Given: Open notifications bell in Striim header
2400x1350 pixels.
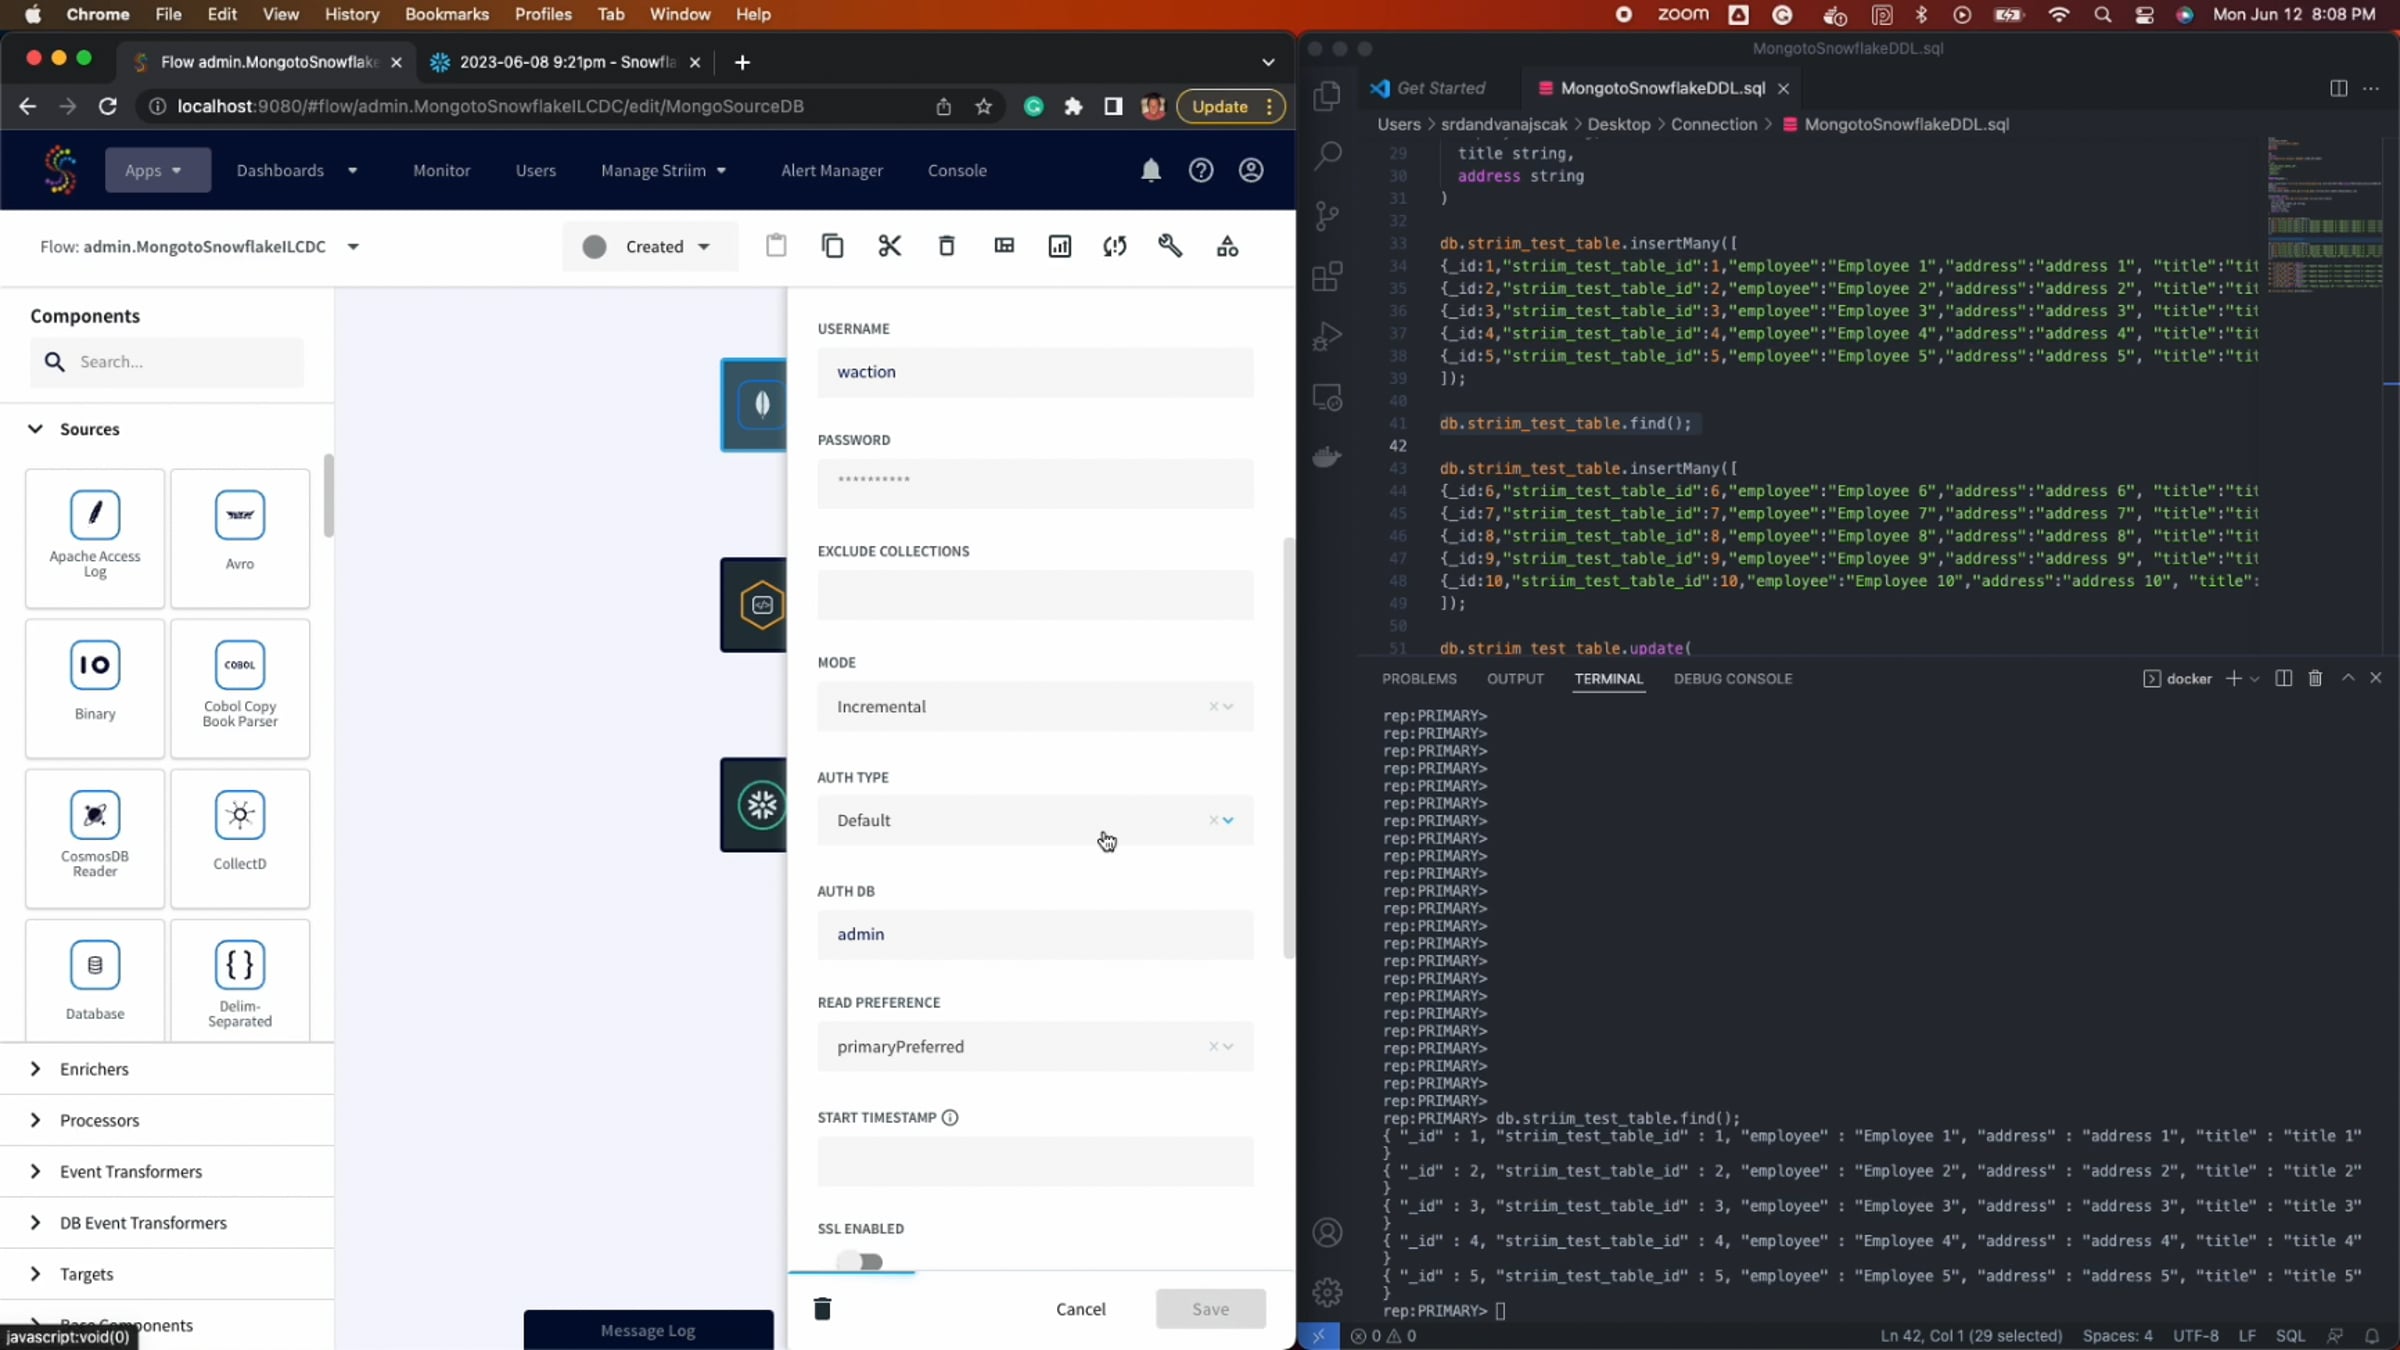Looking at the screenshot, I should point(1151,170).
